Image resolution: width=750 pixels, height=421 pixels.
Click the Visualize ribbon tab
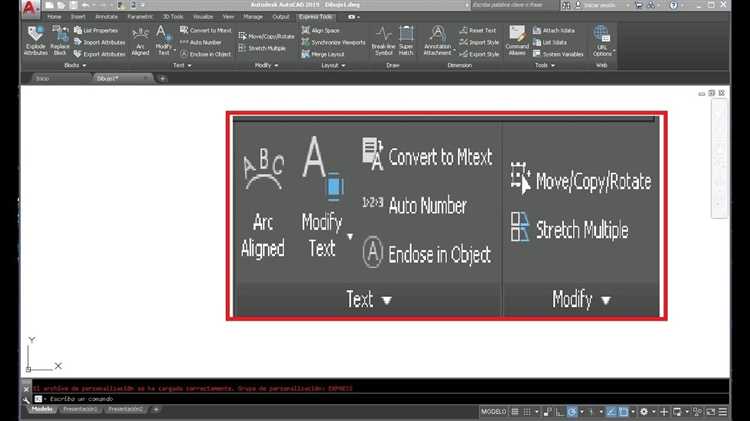click(x=203, y=17)
